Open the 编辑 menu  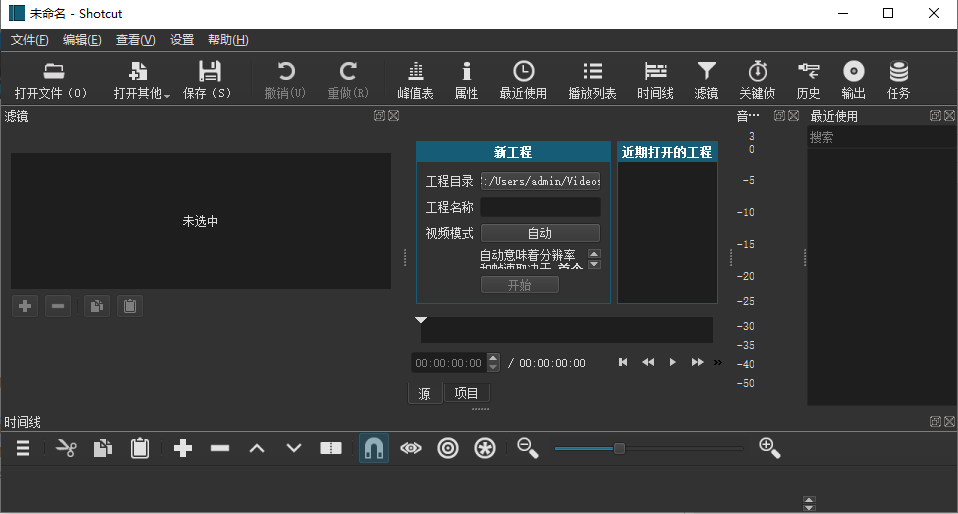(82, 40)
